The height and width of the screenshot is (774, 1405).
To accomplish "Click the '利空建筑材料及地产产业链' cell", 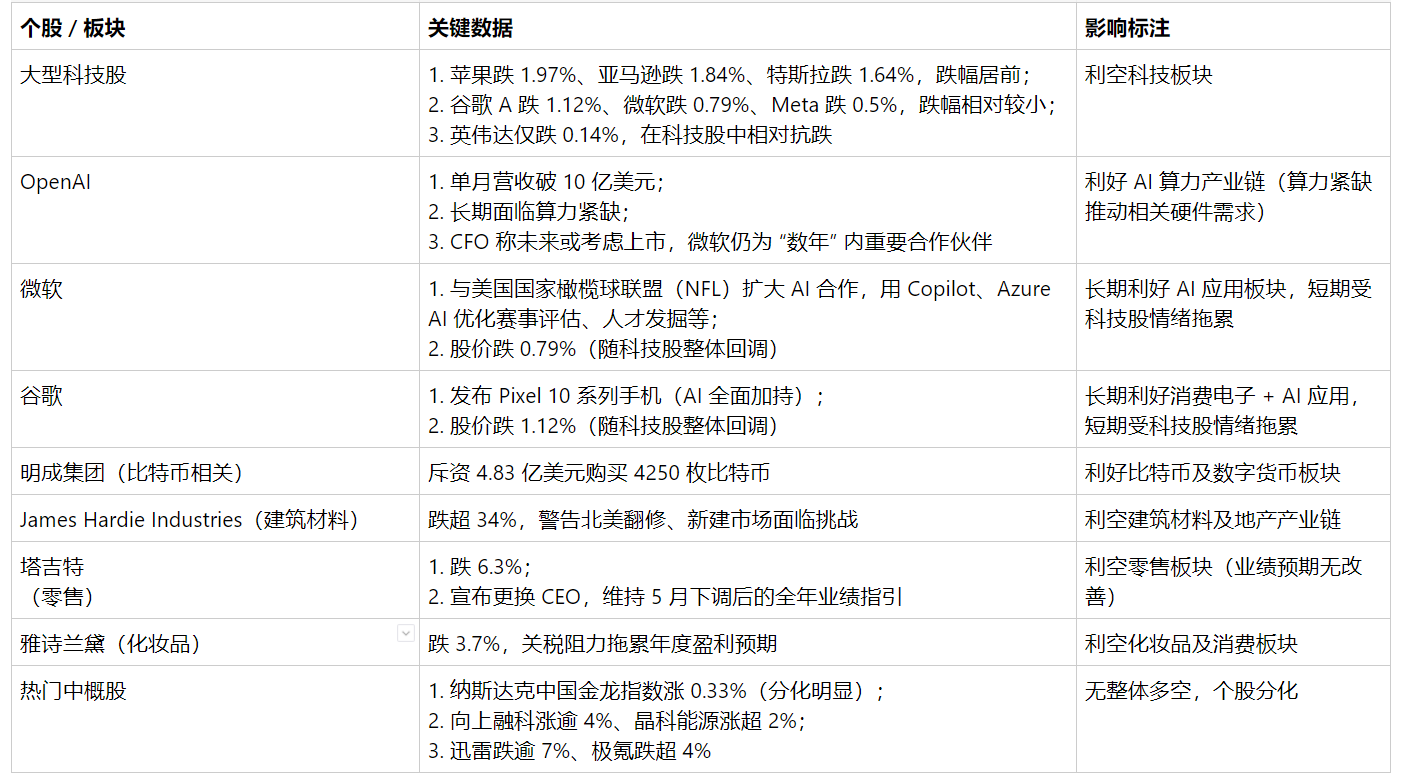I will tap(1233, 518).
